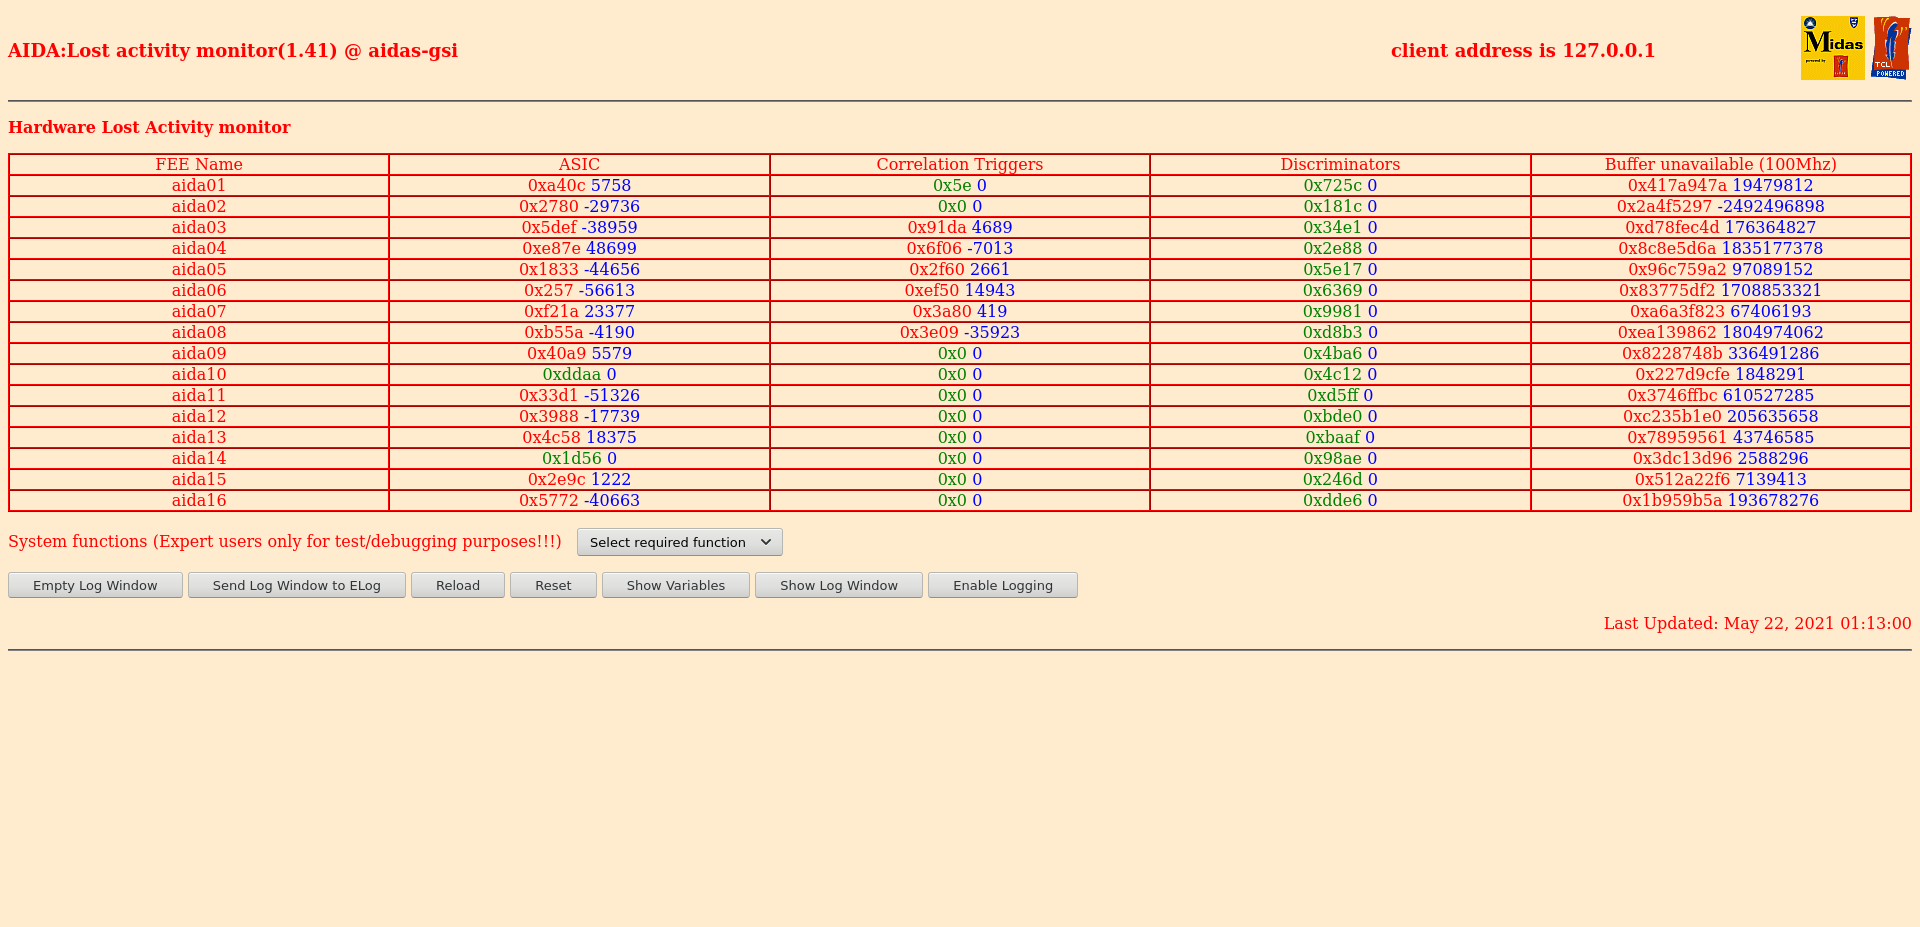Image resolution: width=1920 pixels, height=927 pixels.
Task: Click the Tcl Powered feather logo
Action: (x=1890, y=48)
